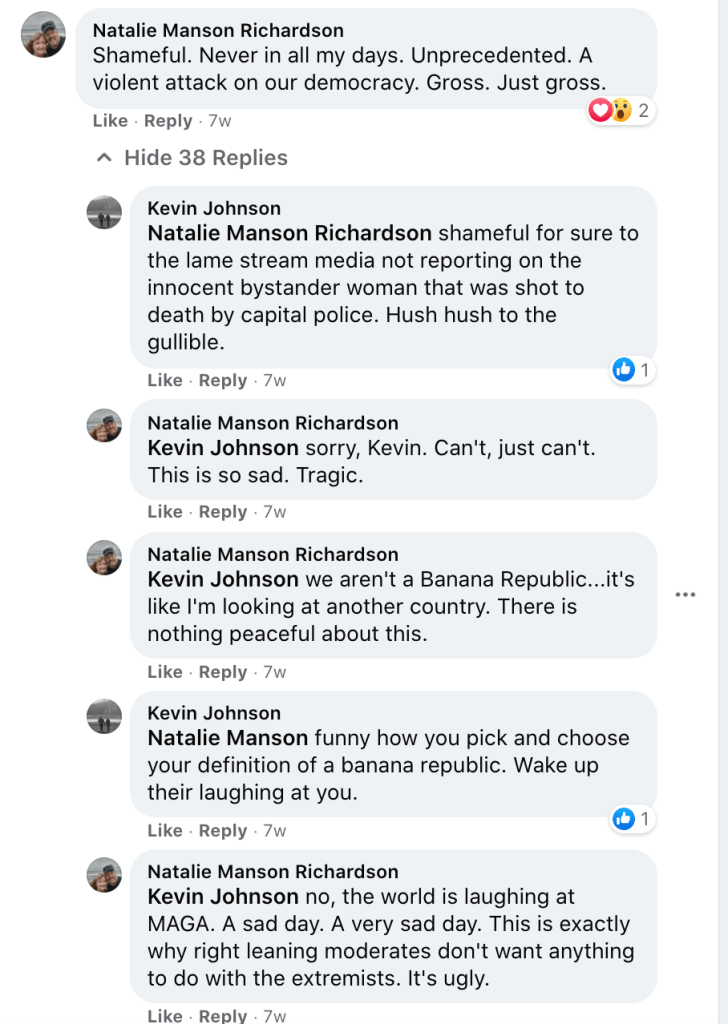Open Kevin Johnson's avatar on first reply

click(104, 212)
